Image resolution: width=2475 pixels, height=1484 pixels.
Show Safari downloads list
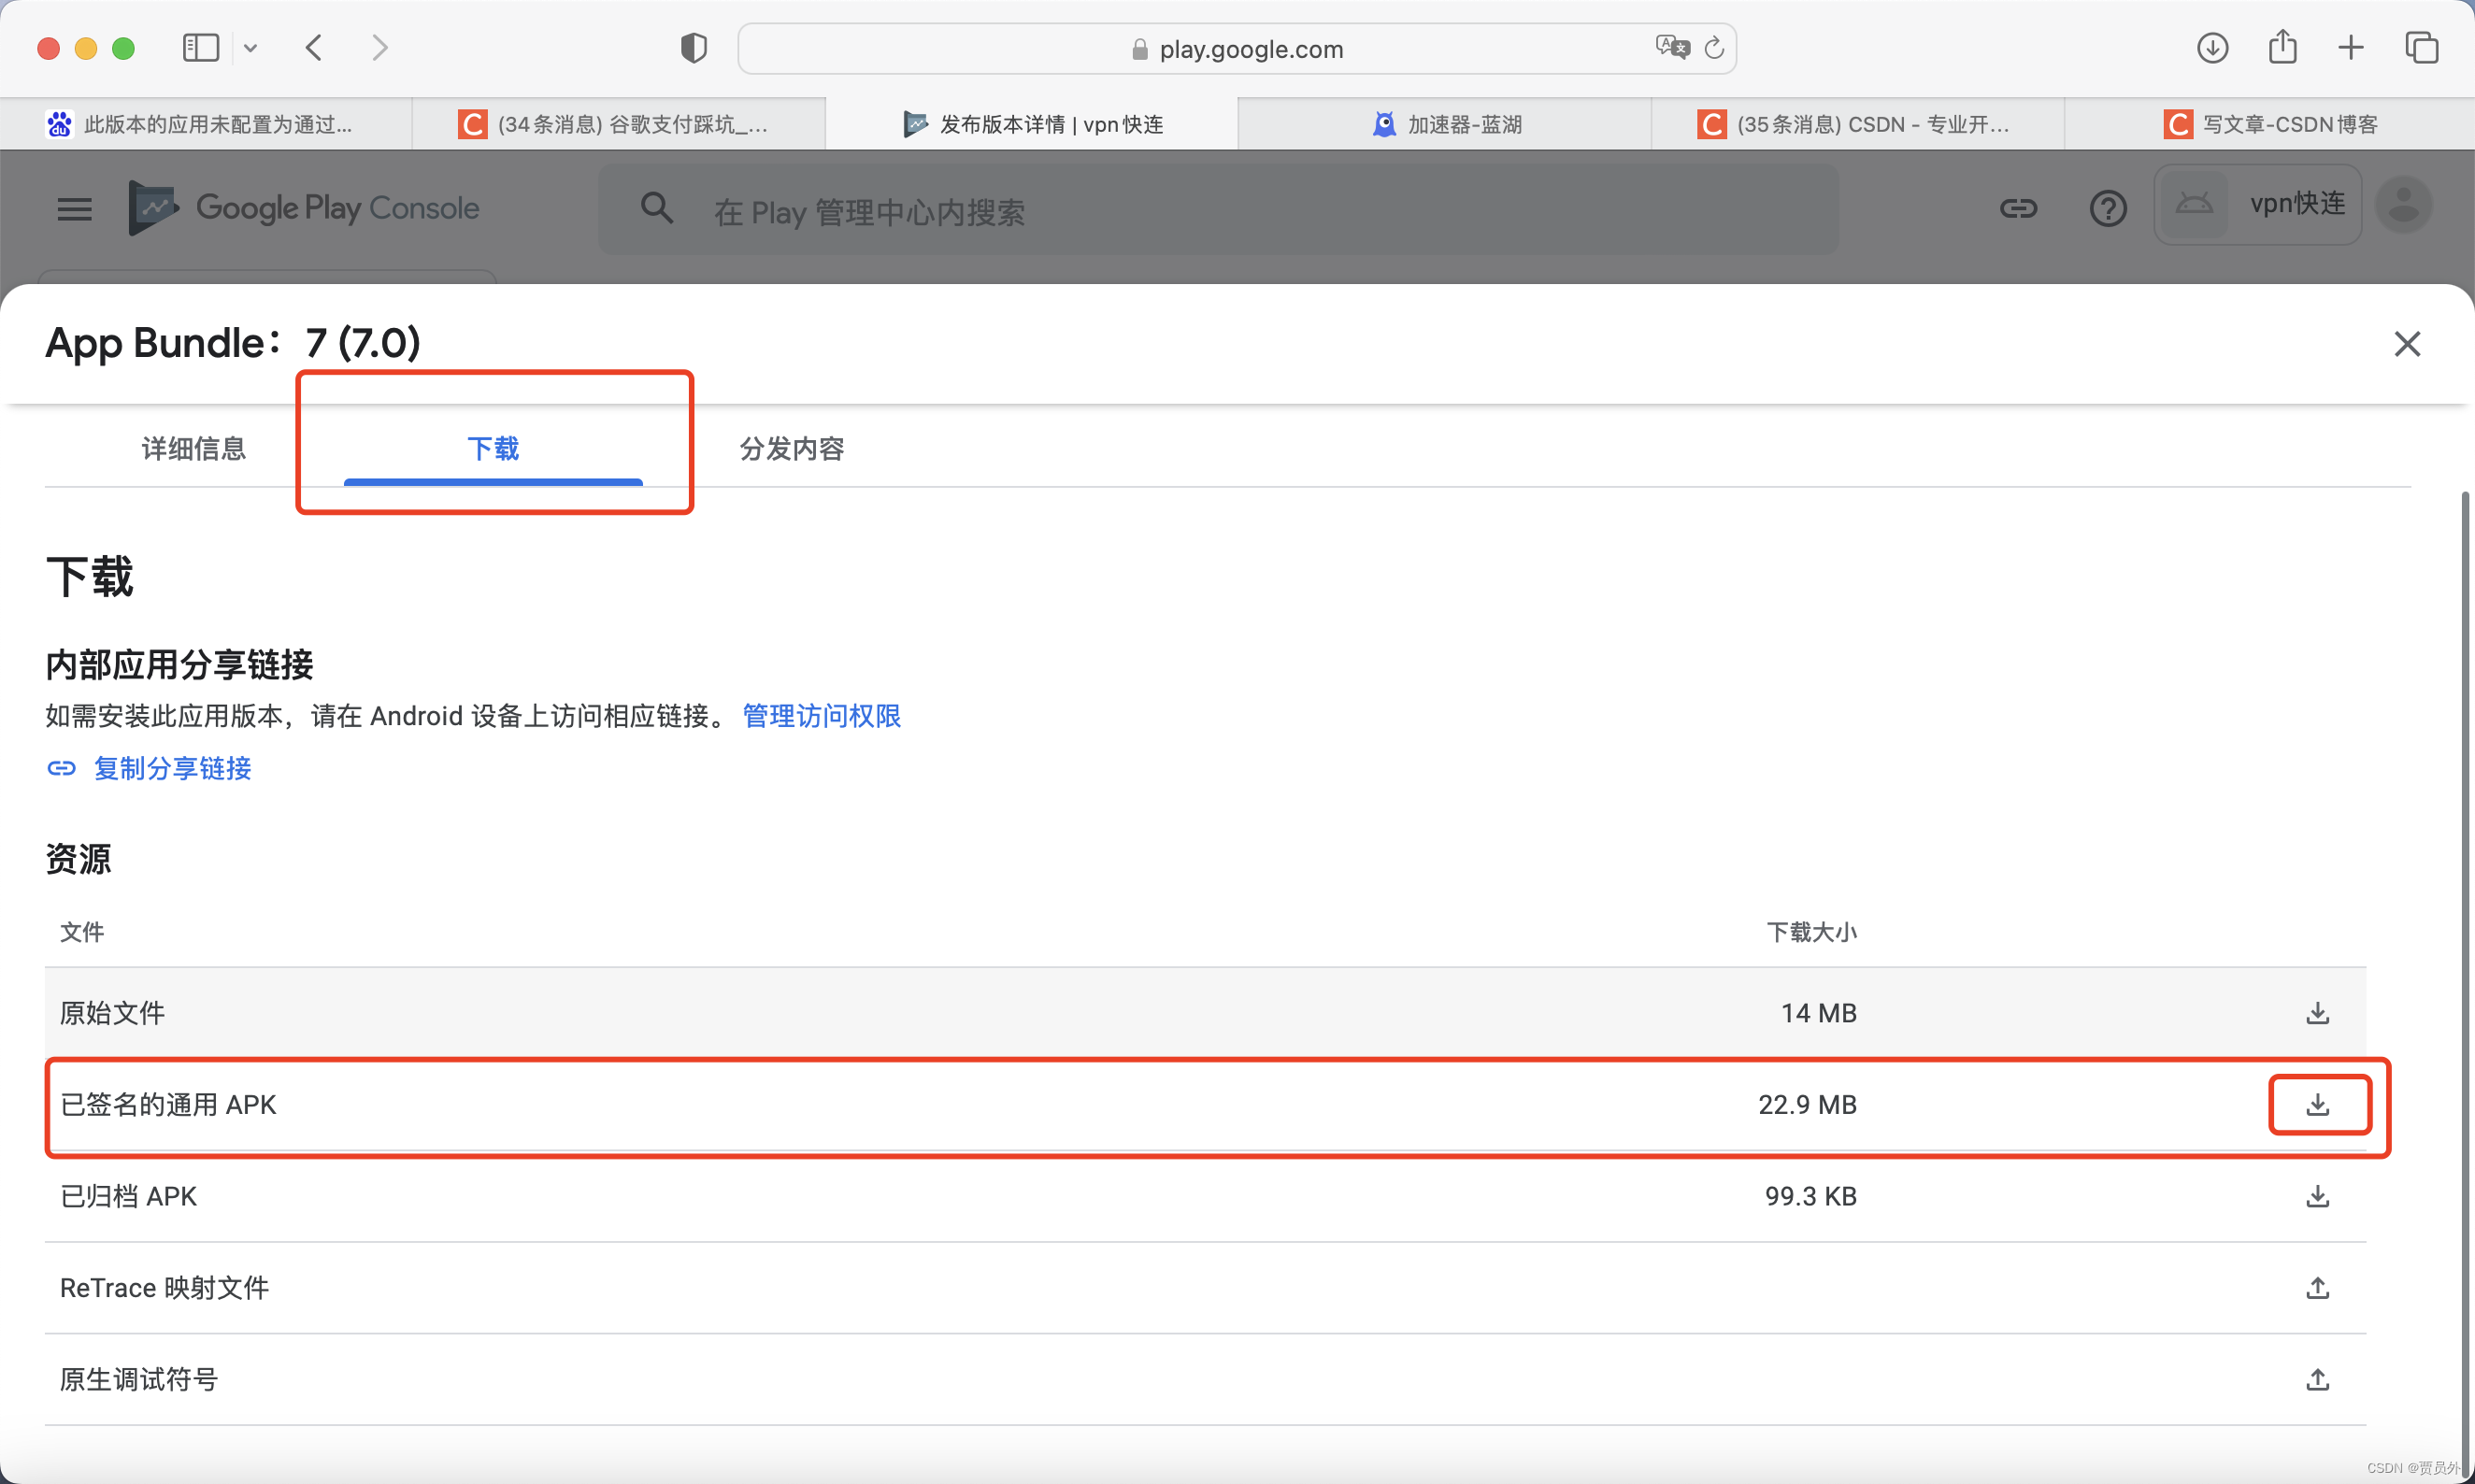point(2212,47)
